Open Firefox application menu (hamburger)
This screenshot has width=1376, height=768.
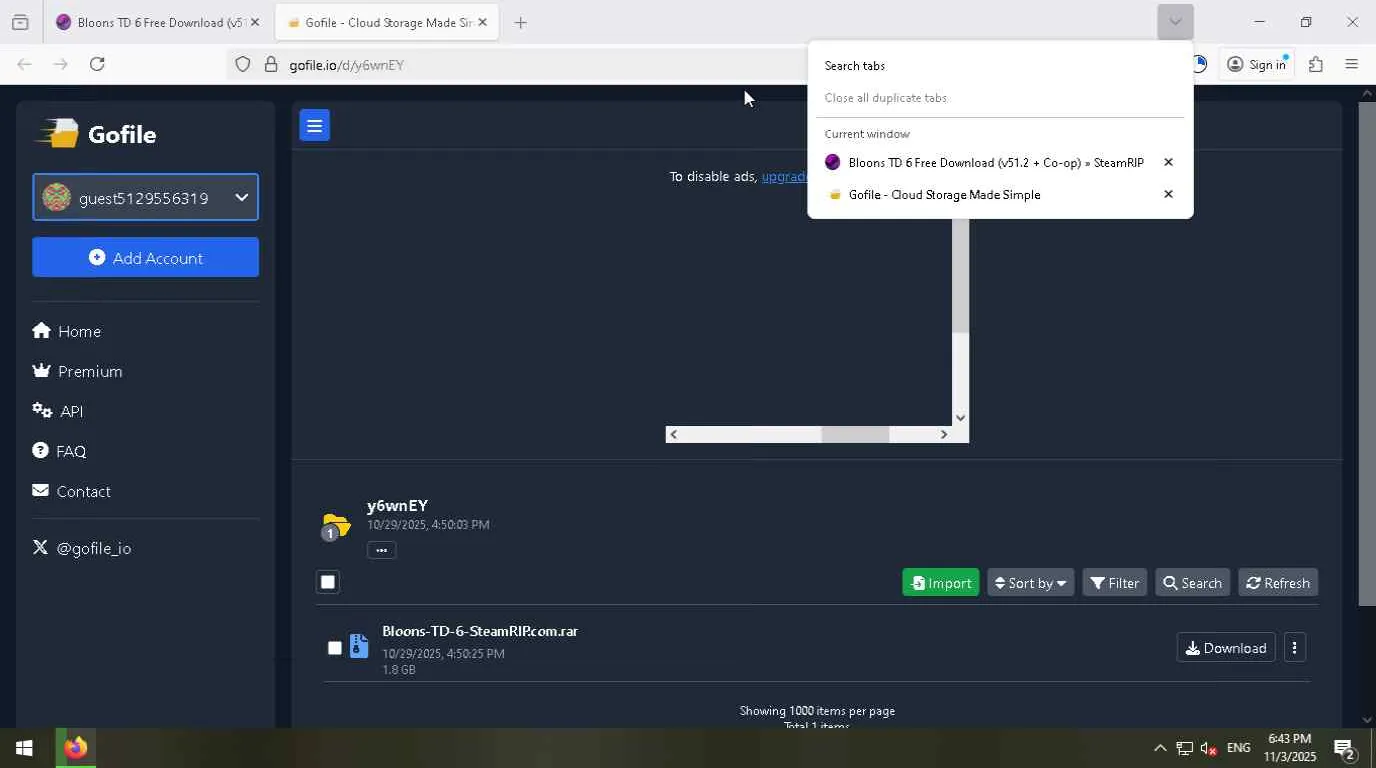(1351, 64)
